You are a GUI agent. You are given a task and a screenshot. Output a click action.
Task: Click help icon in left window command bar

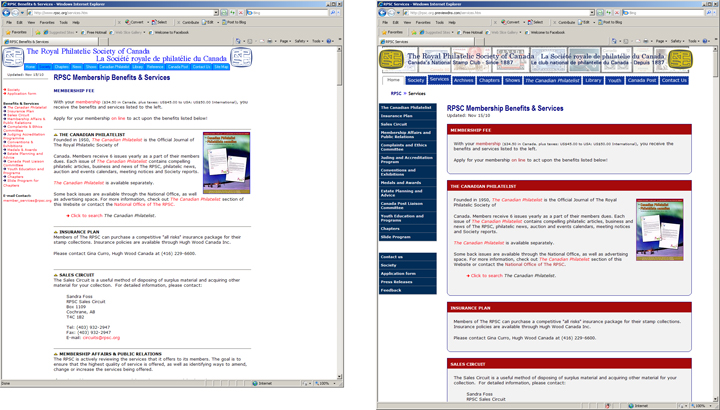click(x=329, y=41)
